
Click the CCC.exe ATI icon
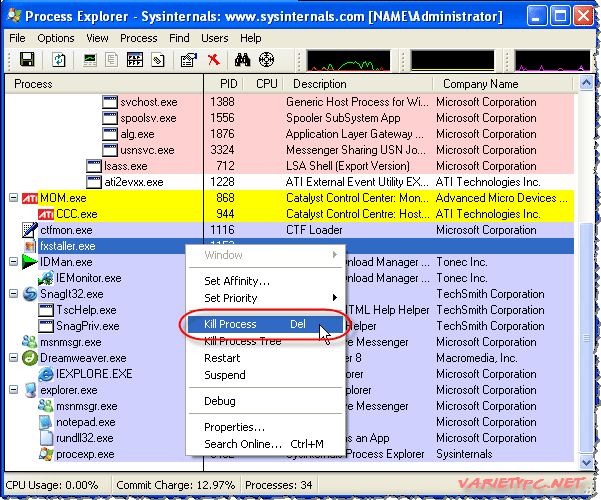(x=46, y=214)
